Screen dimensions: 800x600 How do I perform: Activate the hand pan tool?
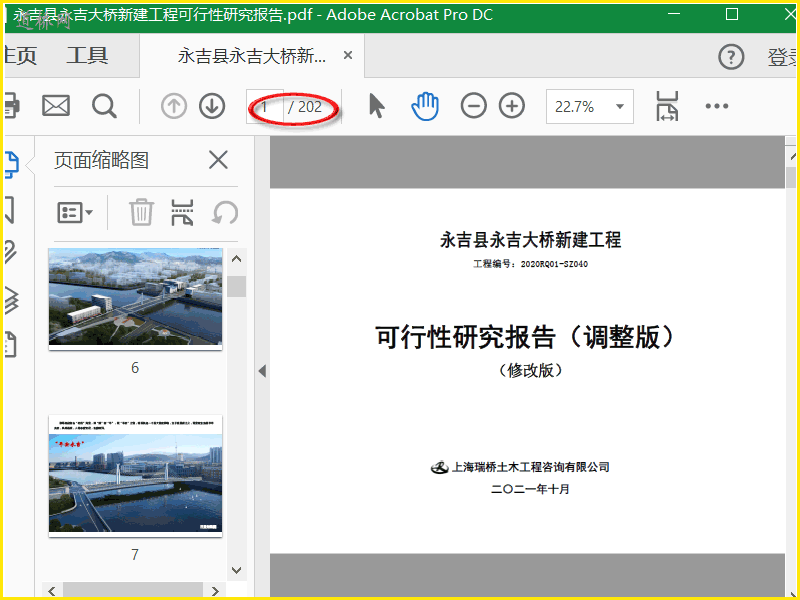pos(425,106)
